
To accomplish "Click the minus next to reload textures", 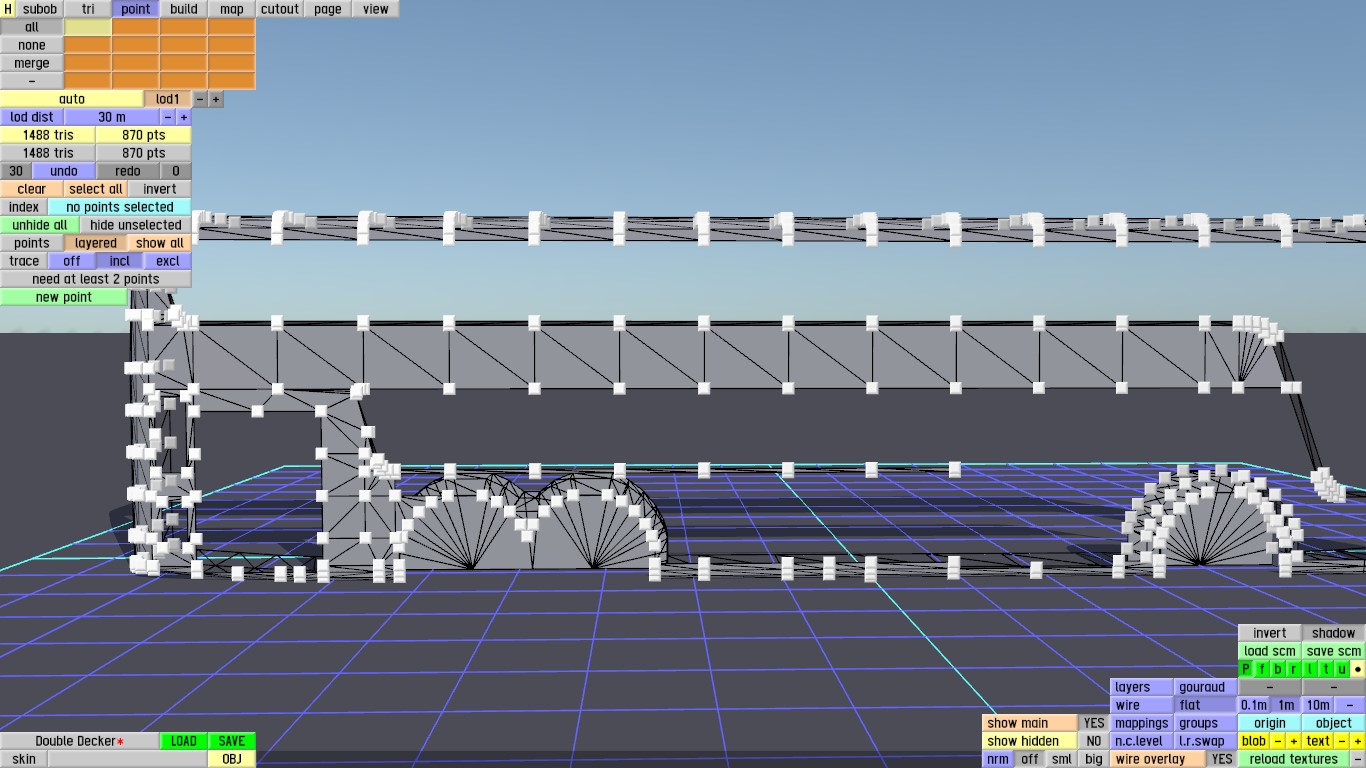I will tap(1358, 759).
